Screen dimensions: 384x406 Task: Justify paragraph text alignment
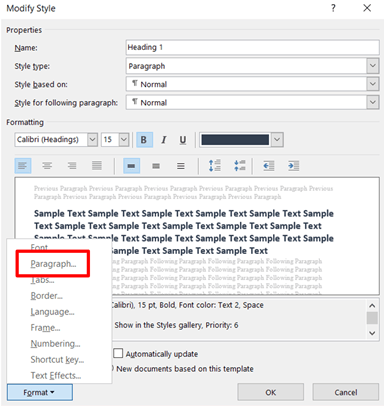tap(97, 166)
